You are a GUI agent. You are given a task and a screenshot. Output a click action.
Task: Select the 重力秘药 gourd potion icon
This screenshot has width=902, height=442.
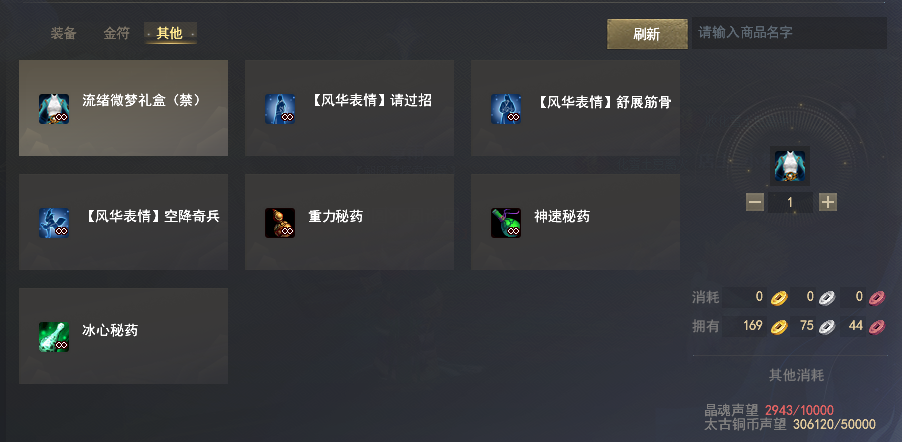(x=280, y=223)
